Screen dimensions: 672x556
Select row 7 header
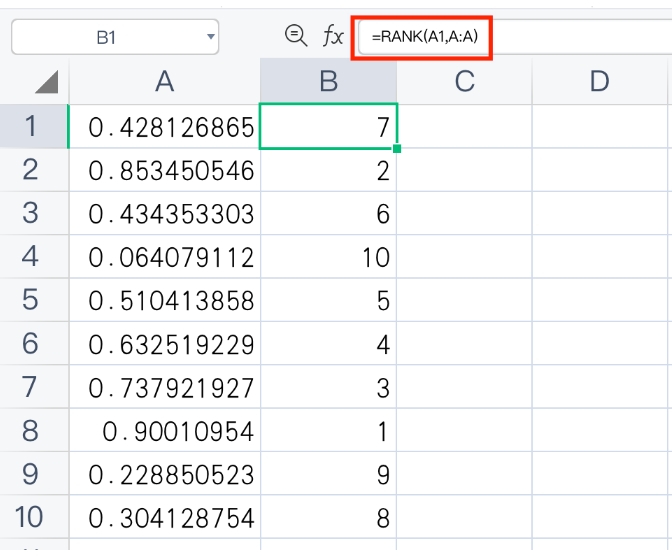(34, 387)
